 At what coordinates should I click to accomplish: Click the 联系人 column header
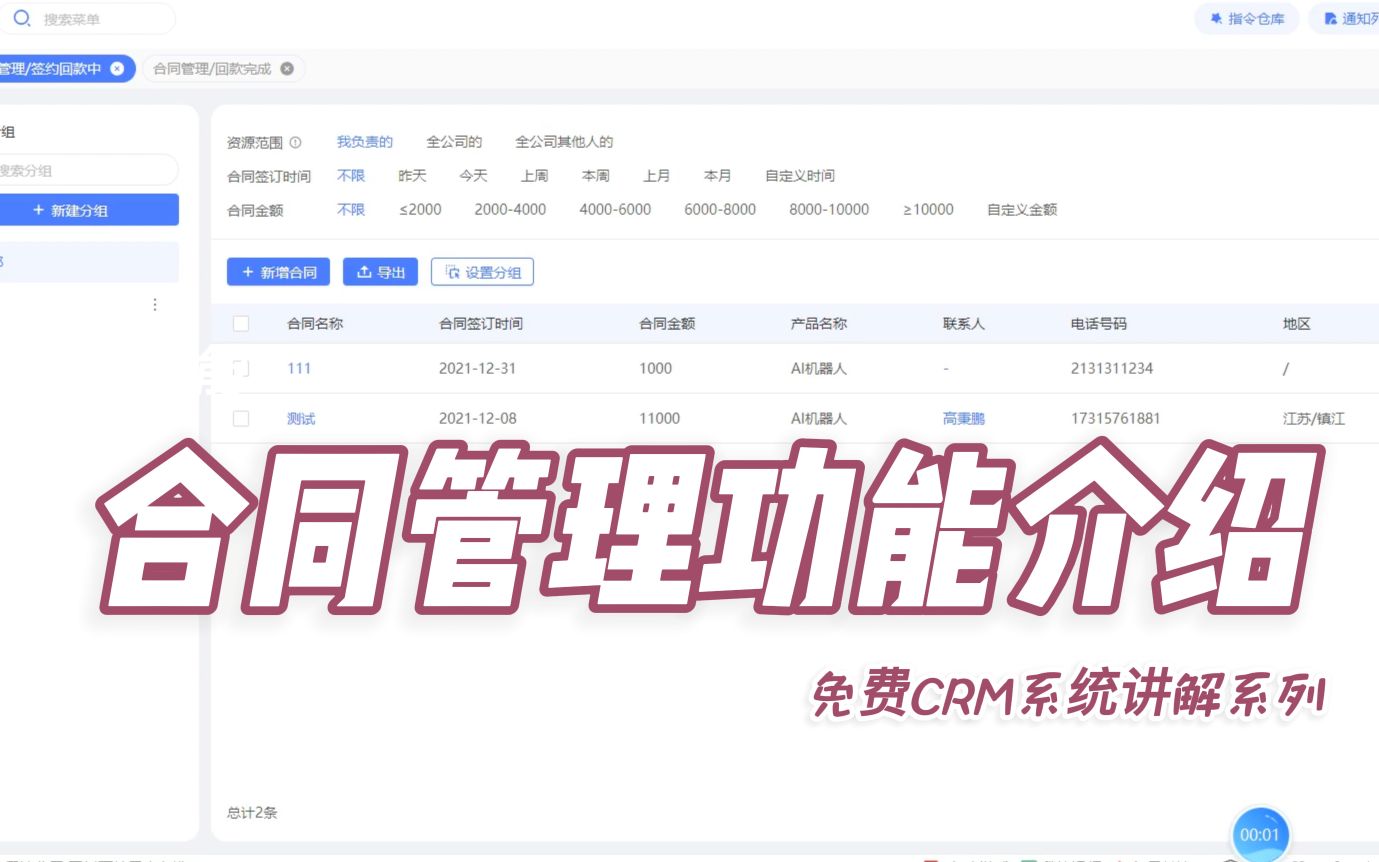click(964, 324)
